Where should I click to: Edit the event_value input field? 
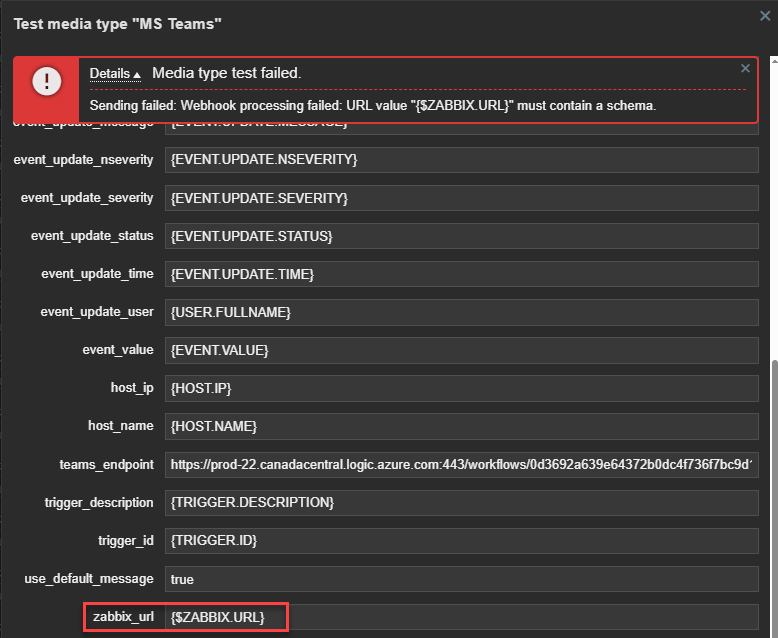click(461, 350)
